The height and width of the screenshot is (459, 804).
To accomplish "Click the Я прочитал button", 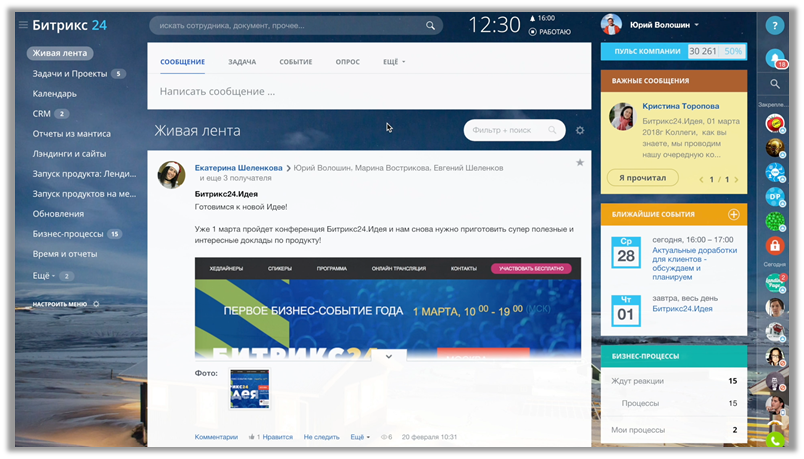I will click(642, 178).
